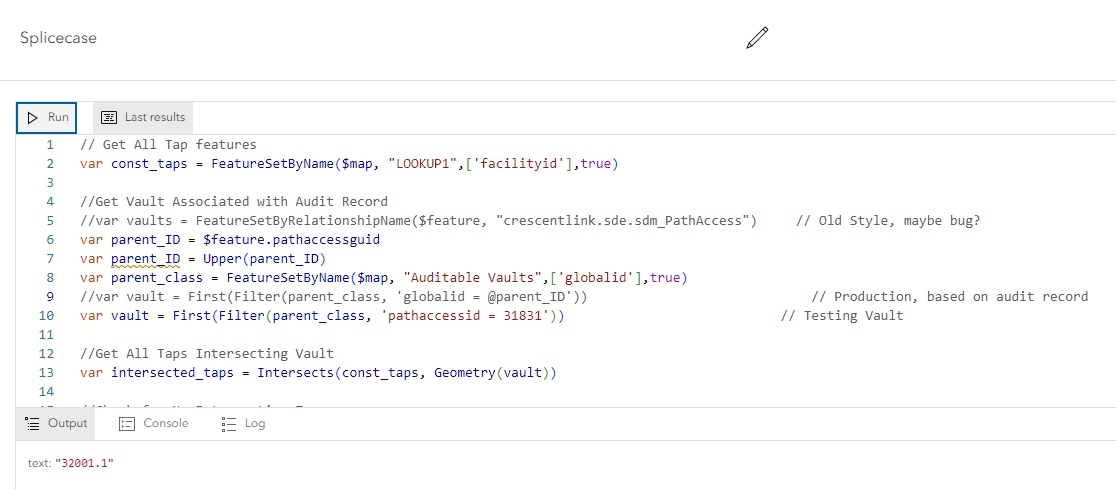Click the "//Get Vault Associated with Audit Record" comment
This screenshot has height=489, width=1116.
pos(234,201)
